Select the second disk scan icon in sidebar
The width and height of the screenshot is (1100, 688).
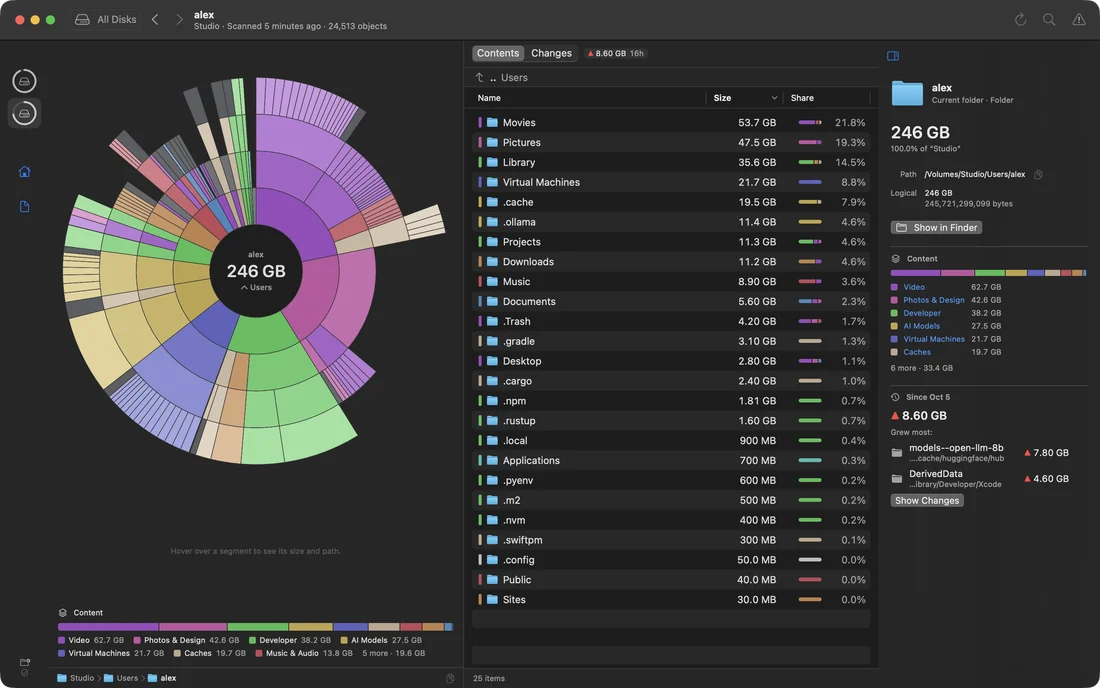[25, 113]
